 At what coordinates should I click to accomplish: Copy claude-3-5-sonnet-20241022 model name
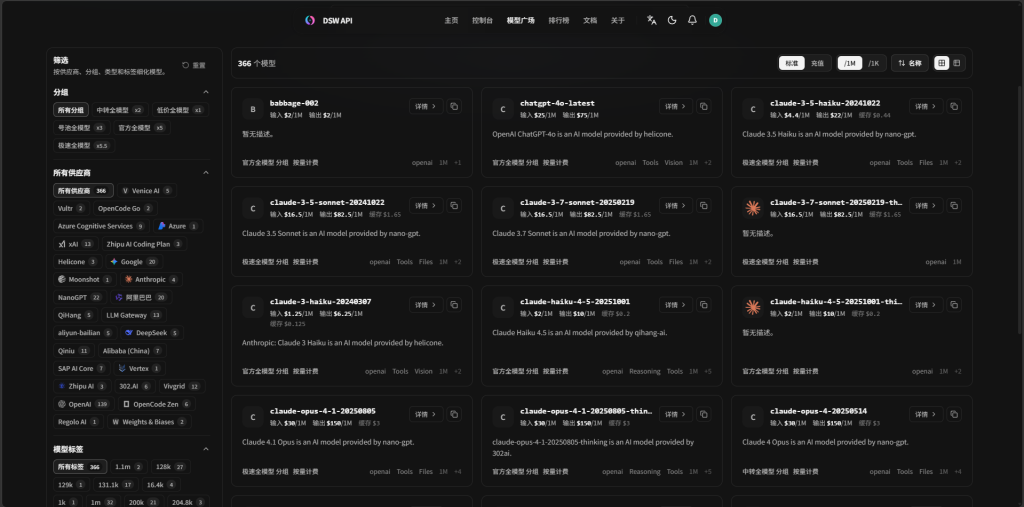pyautogui.click(x=454, y=206)
